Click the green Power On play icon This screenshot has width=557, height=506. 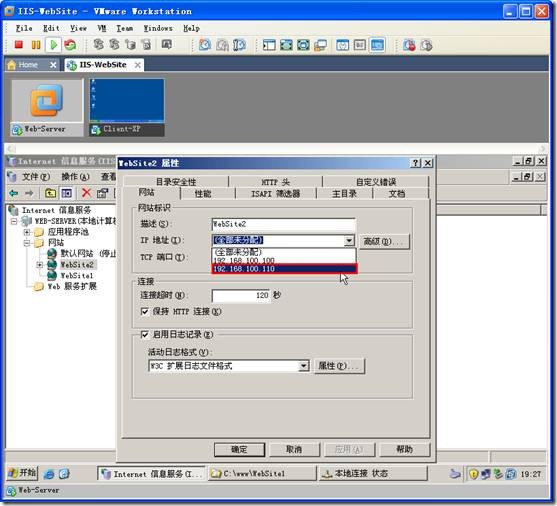(x=54, y=45)
